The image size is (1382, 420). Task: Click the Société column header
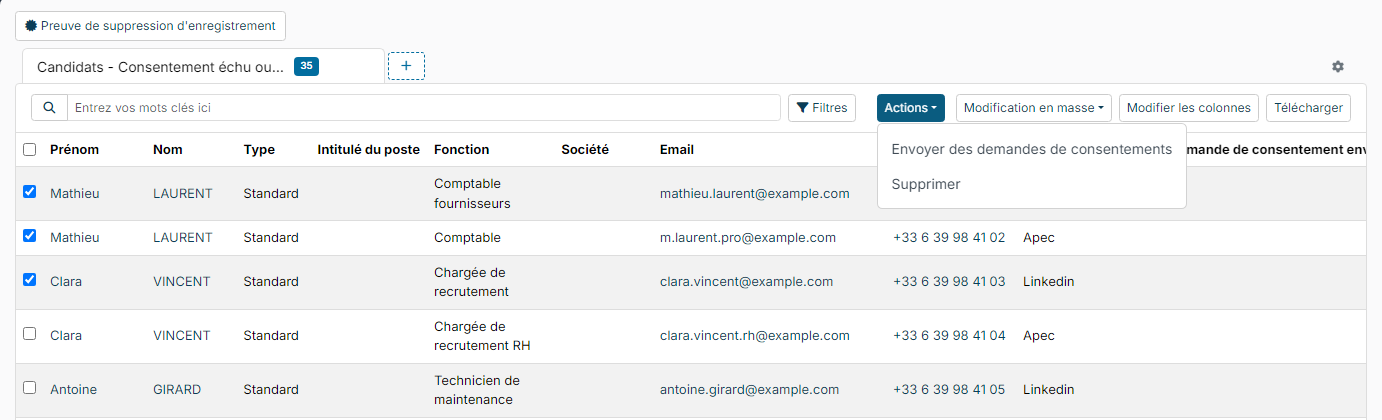tap(585, 150)
